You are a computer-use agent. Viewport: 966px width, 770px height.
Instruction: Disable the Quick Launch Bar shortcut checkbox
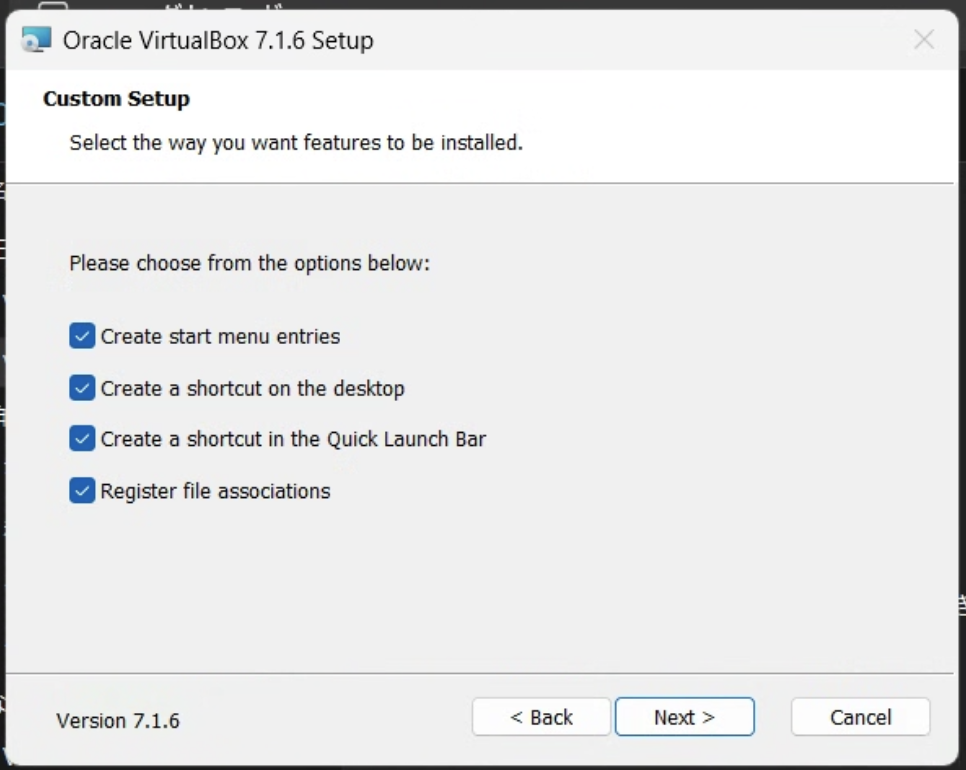point(82,439)
